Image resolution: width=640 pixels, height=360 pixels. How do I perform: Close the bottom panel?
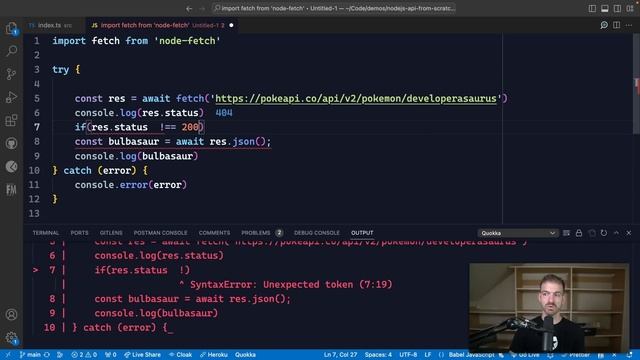(629, 233)
